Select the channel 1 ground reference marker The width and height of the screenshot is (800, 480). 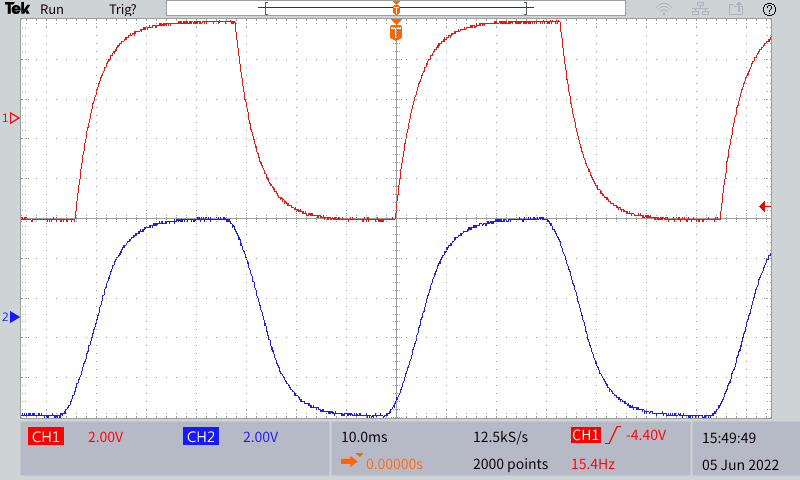pyautogui.click(x=12, y=118)
